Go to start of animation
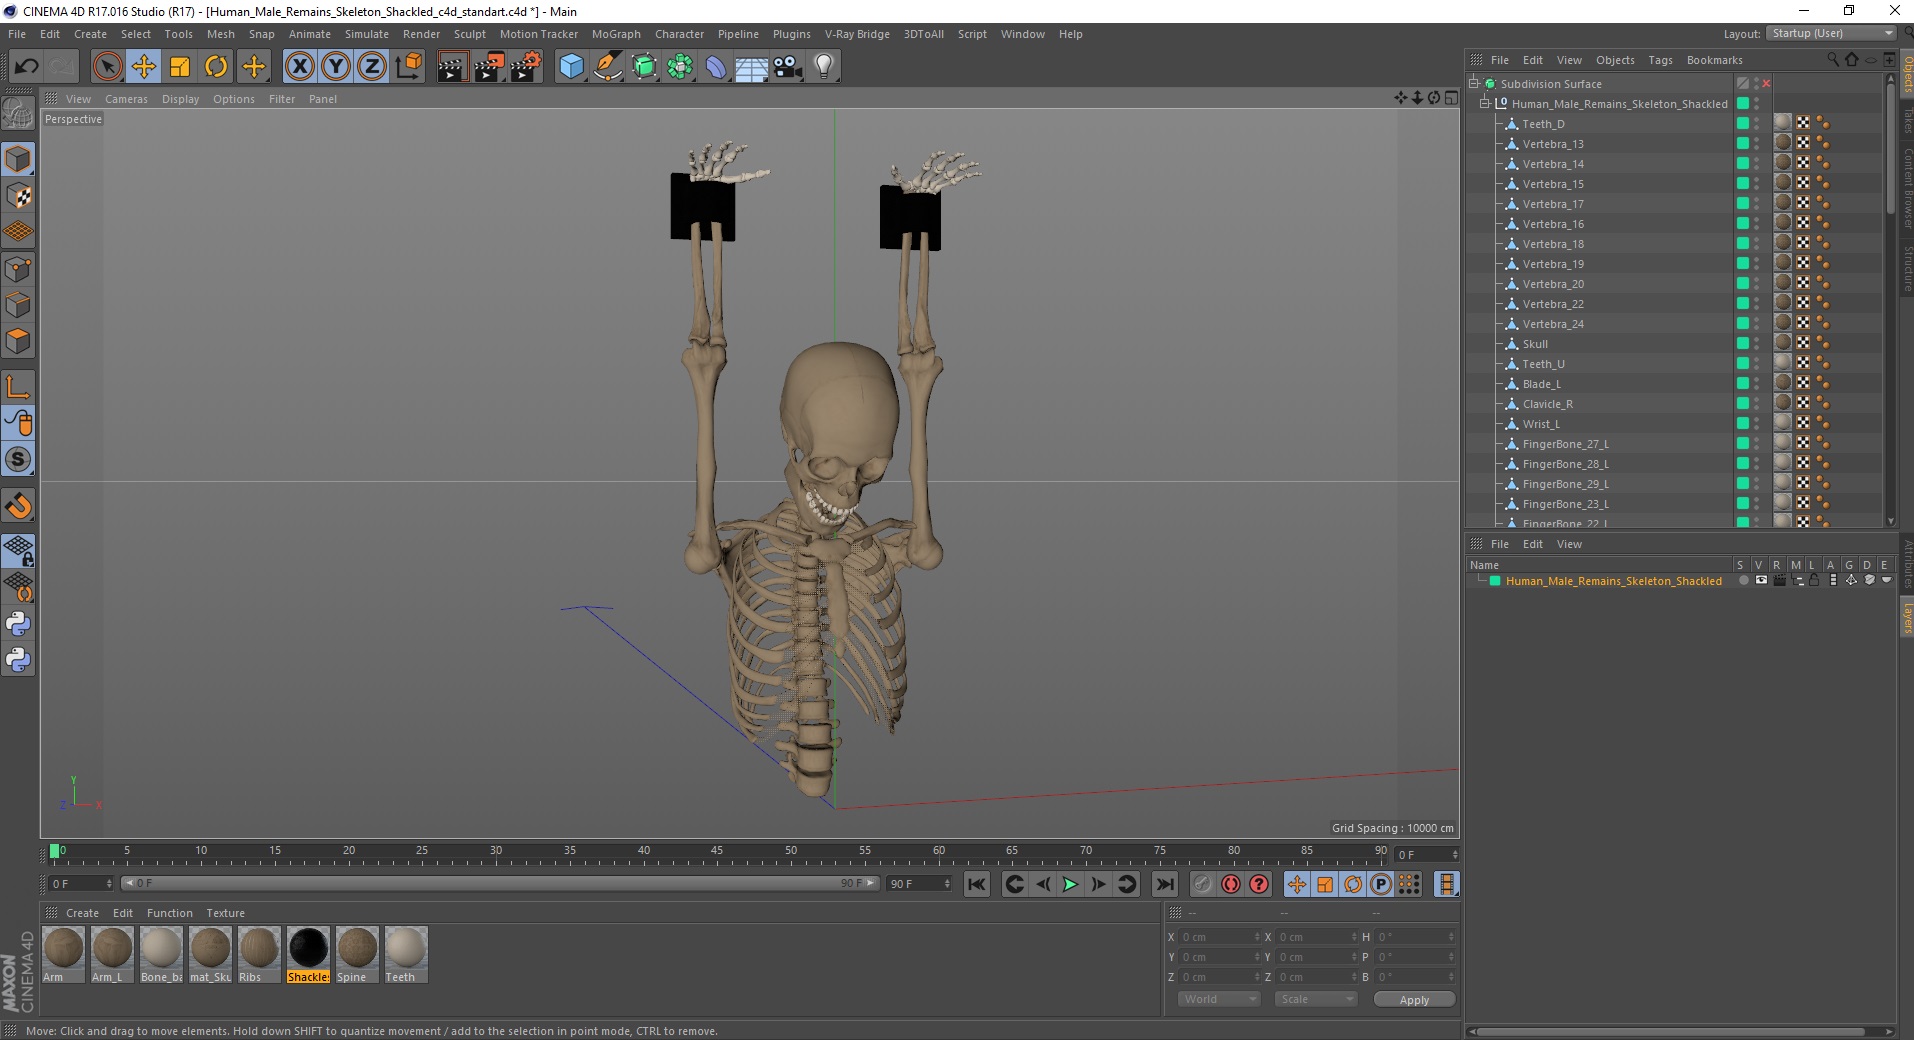1914x1040 pixels. (x=977, y=884)
